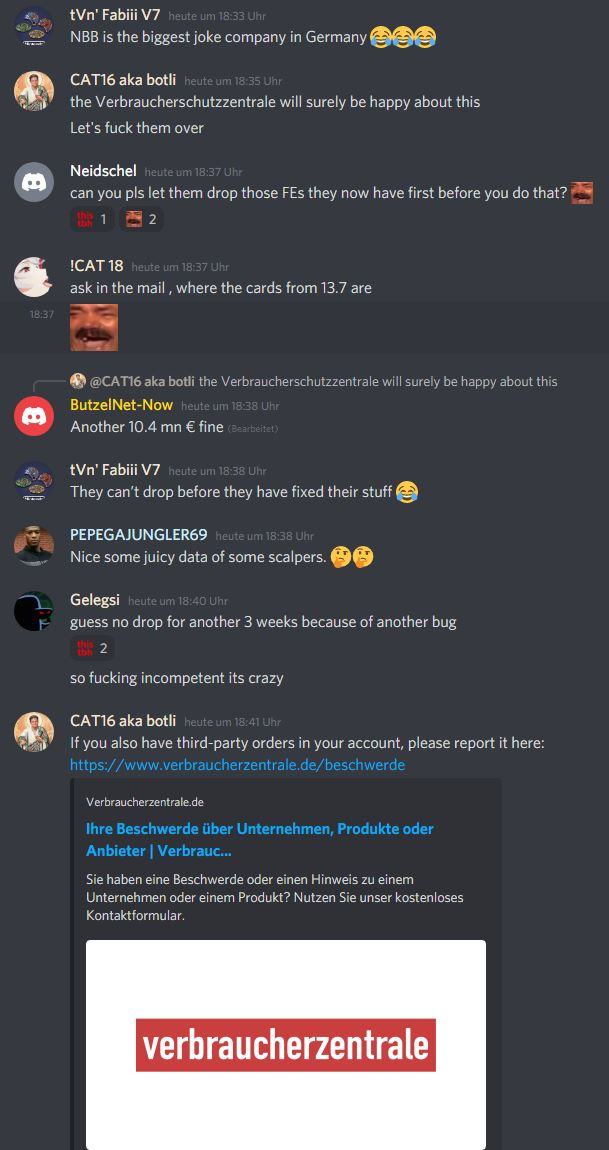Click the laughing man emoji image posted by !CAT 18
This screenshot has width=609, height=1150.
click(94, 327)
